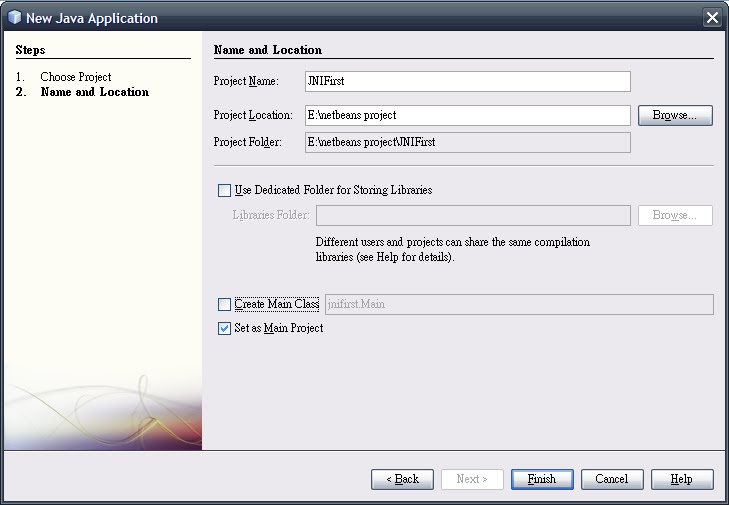729x505 pixels.
Task: Cancel the new project wizard
Action: (612, 479)
